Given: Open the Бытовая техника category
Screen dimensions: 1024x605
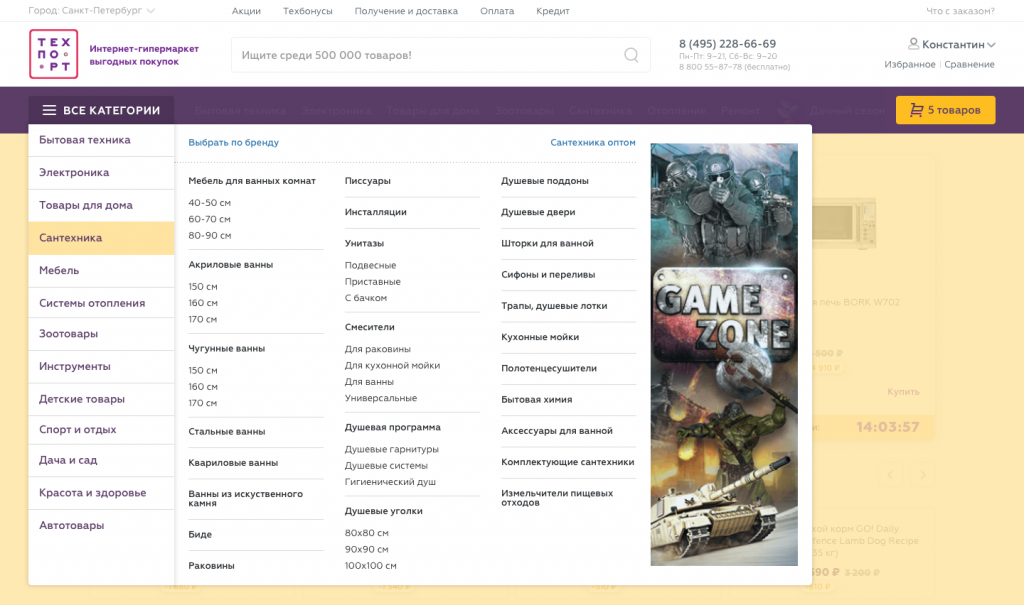Looking at the screenshot, I should pos(85,140).
